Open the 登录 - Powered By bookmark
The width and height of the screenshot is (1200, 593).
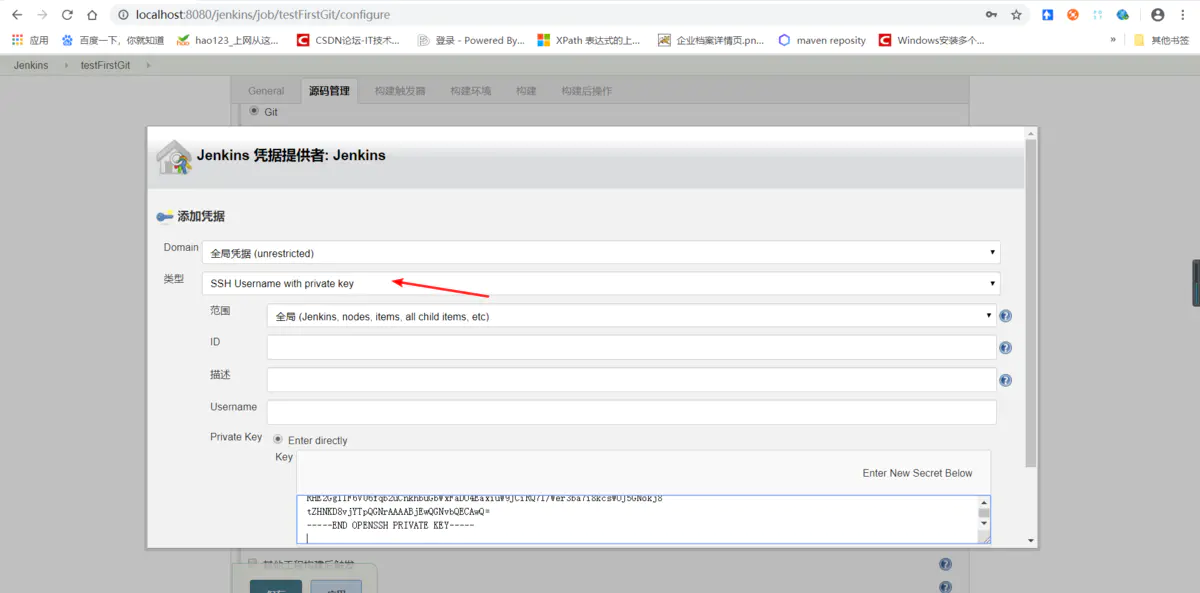470,41
